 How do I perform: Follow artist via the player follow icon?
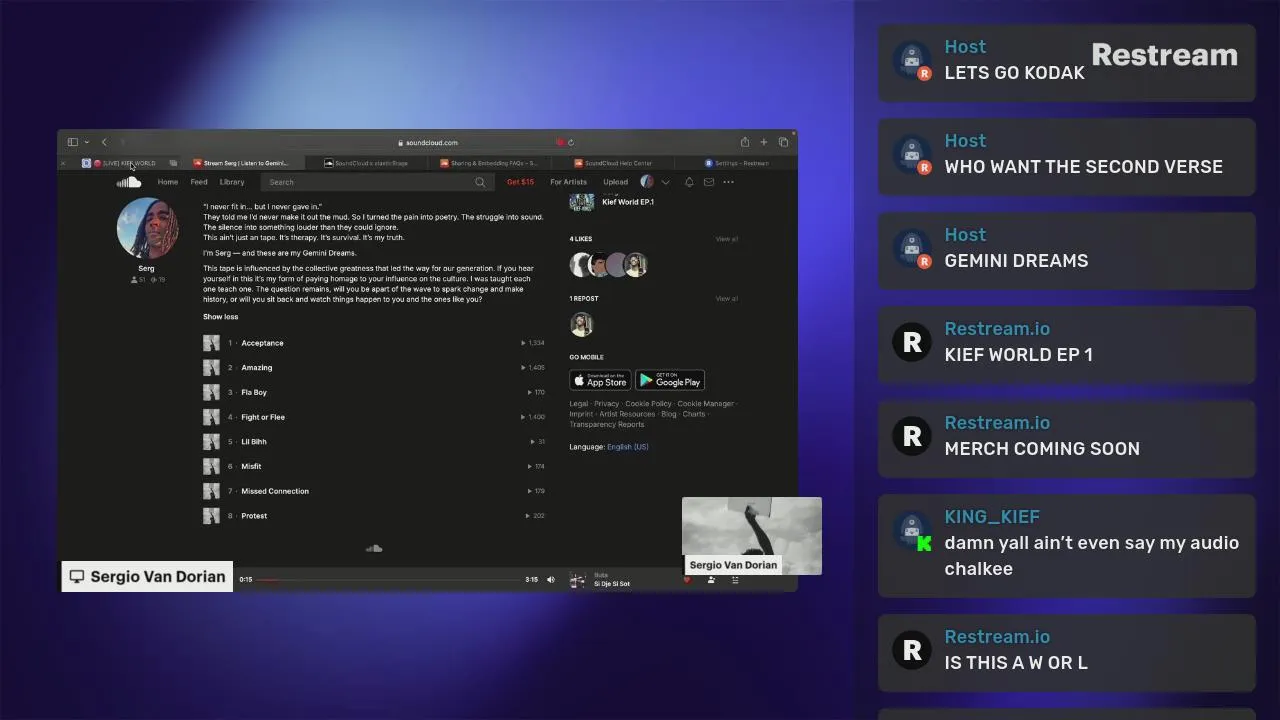click(711, 580)
